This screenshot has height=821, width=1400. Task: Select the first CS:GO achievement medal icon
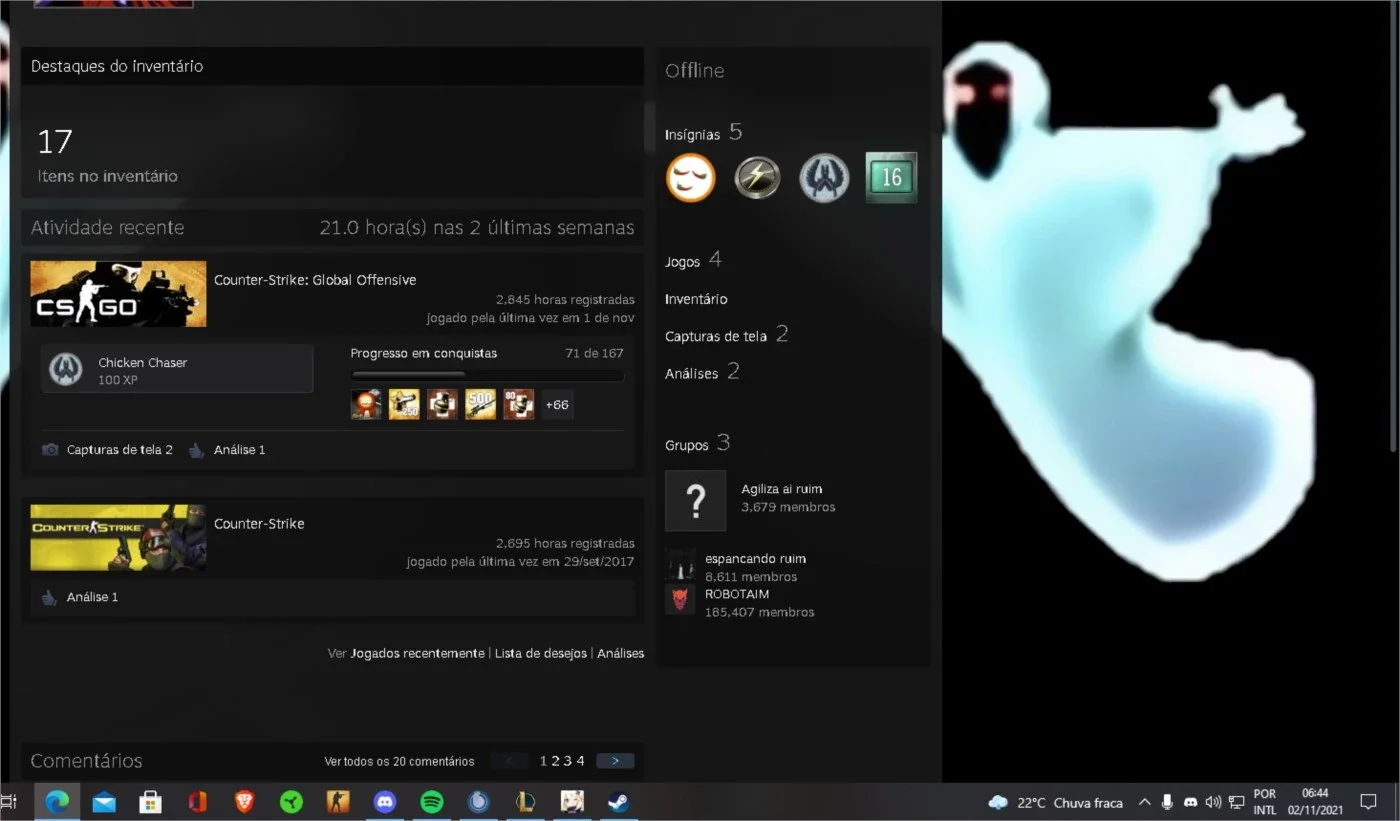(x=366, y=404)
